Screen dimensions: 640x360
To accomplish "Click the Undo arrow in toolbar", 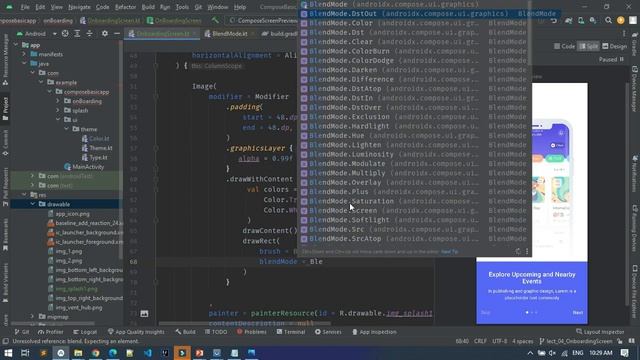I will [554, 20].
